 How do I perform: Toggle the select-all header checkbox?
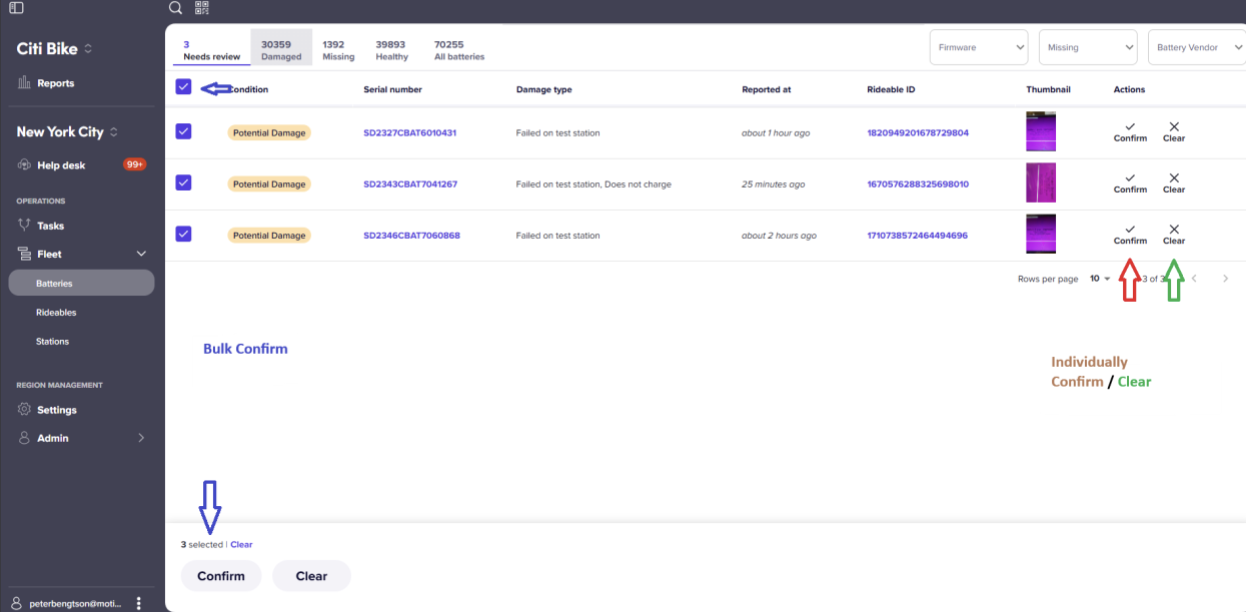[x=183, y=87]
